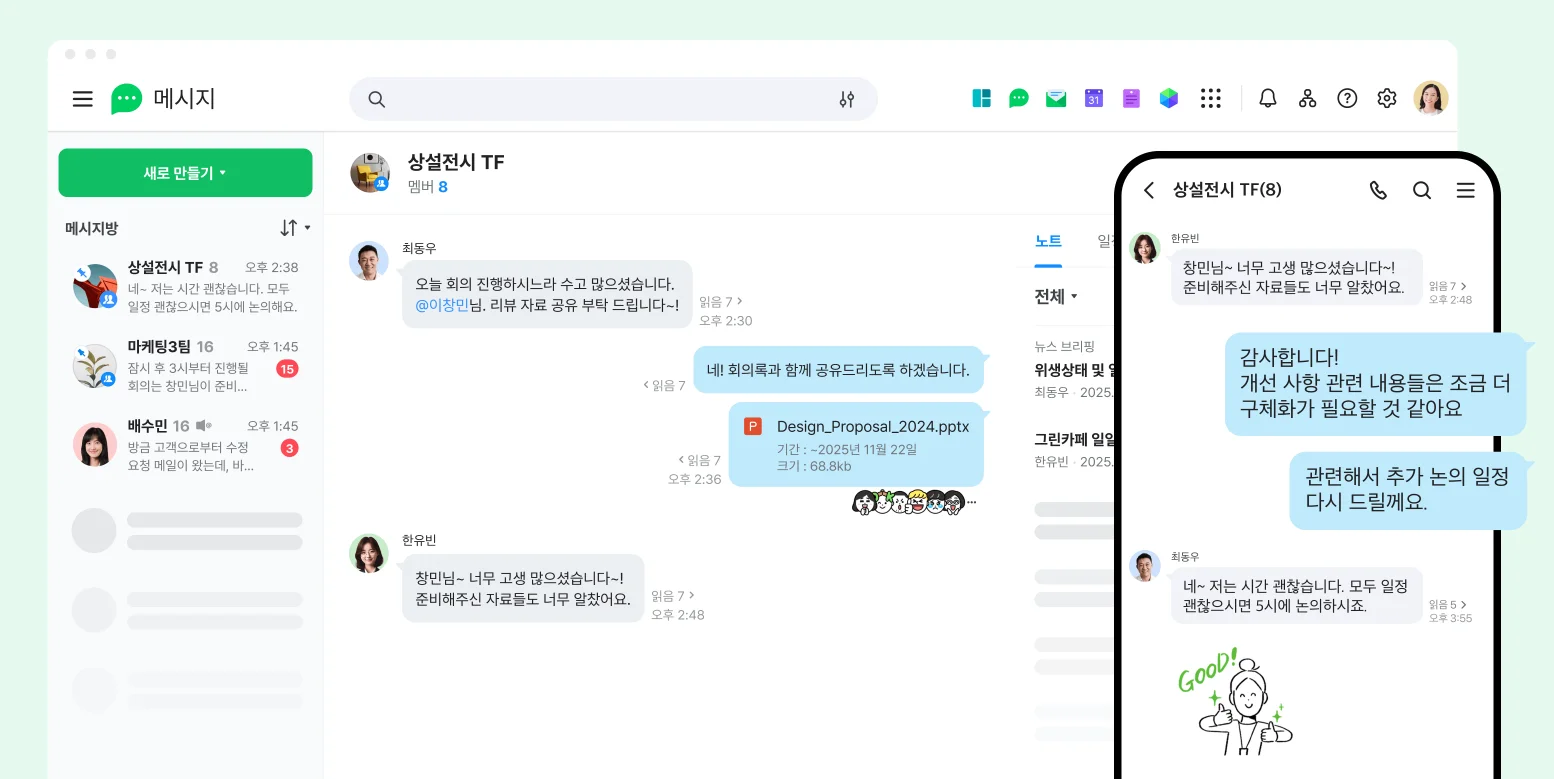This screenshot has height=779, width=1554.
Task: Select the 마케팅3팀 chat room
Action: click(185, 365)
